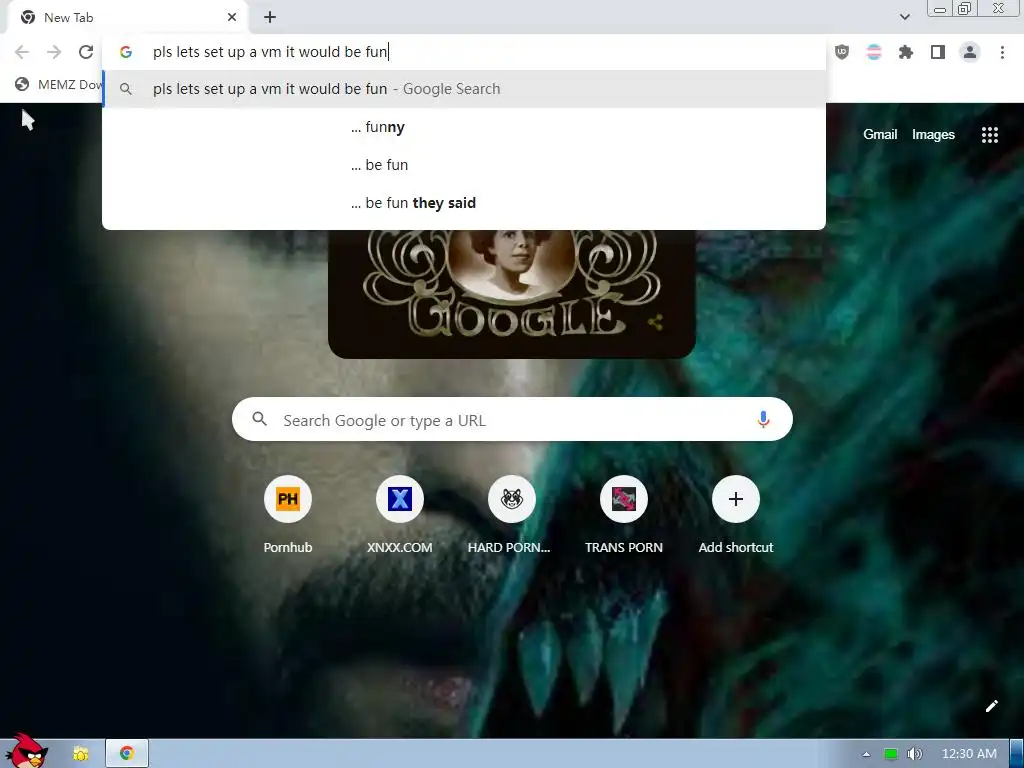The image size is (1024, 768).
Task: Customize this page with the pencil icon
Action: pyautogui.click(x=991, y=706)
